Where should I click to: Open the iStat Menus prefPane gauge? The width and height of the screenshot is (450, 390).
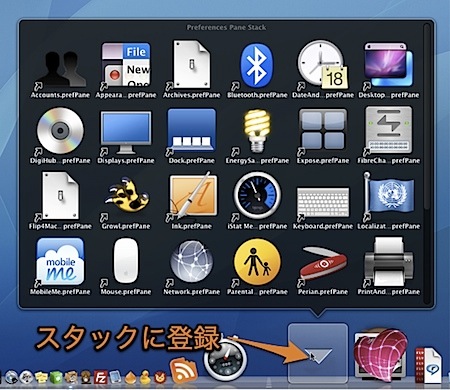point(257,196)
